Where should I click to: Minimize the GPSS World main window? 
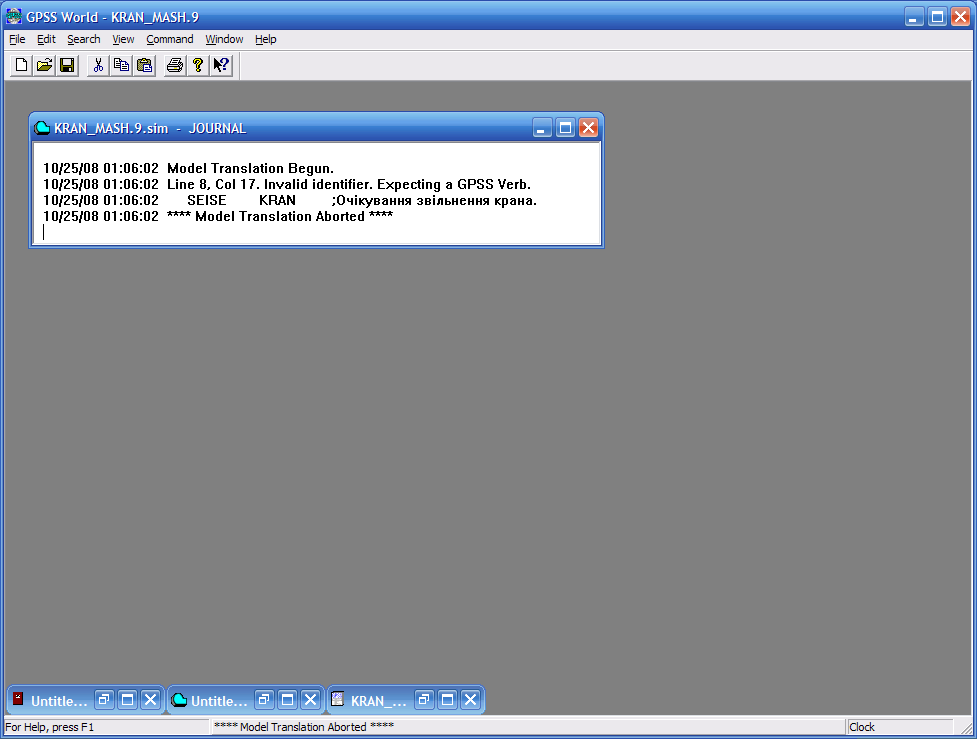(913, 17)
